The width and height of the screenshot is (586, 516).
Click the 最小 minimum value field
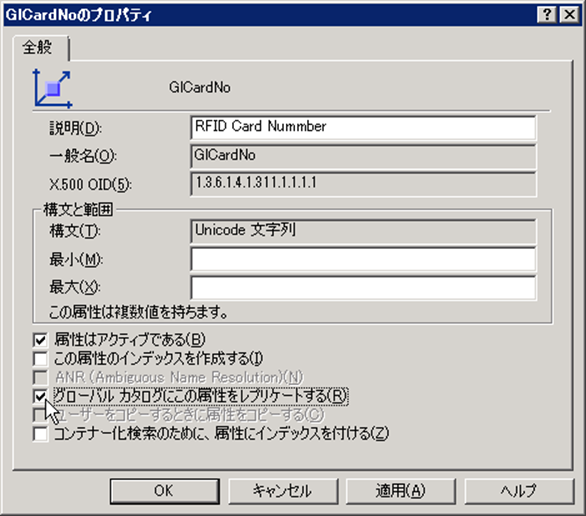(363, 259)
